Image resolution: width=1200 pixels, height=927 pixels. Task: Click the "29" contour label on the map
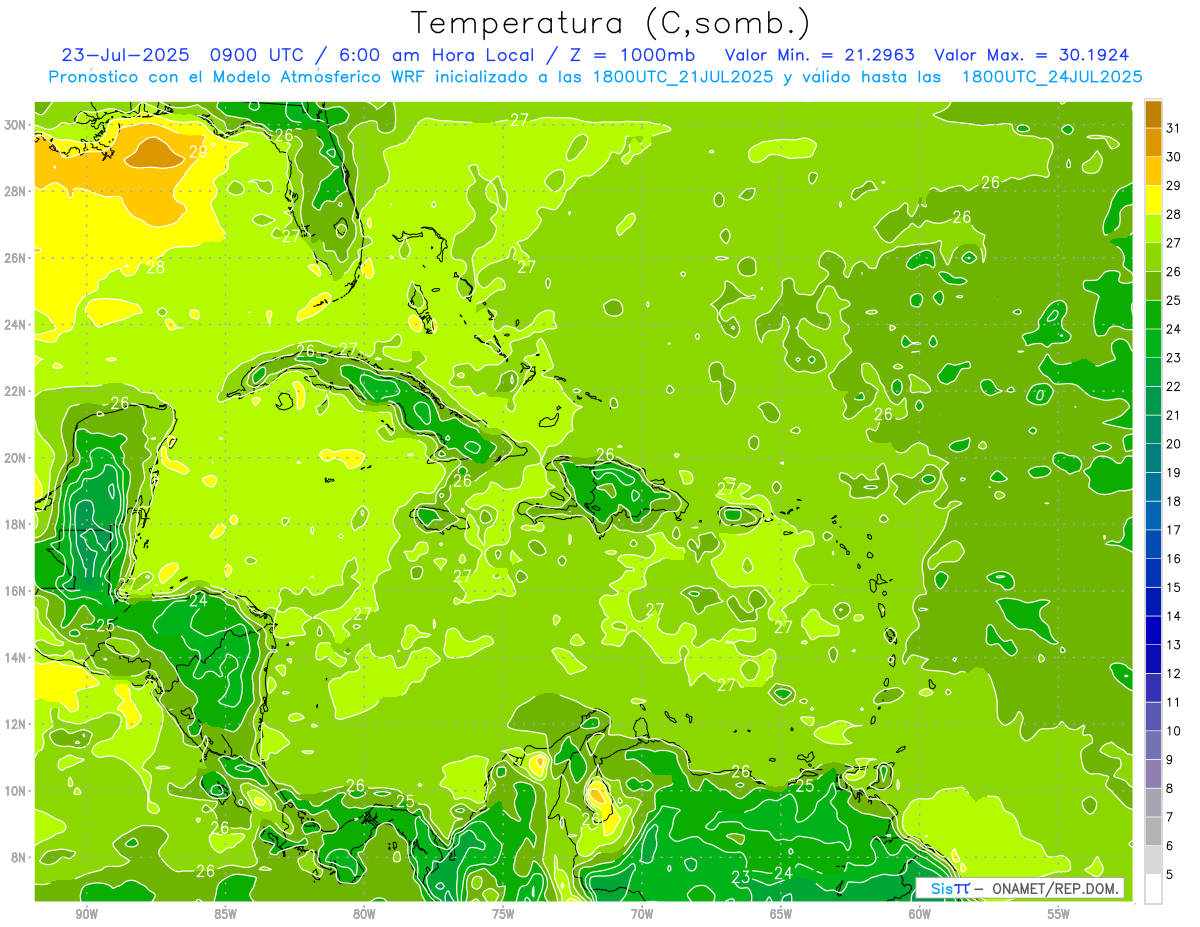click(x=197, y=152)
